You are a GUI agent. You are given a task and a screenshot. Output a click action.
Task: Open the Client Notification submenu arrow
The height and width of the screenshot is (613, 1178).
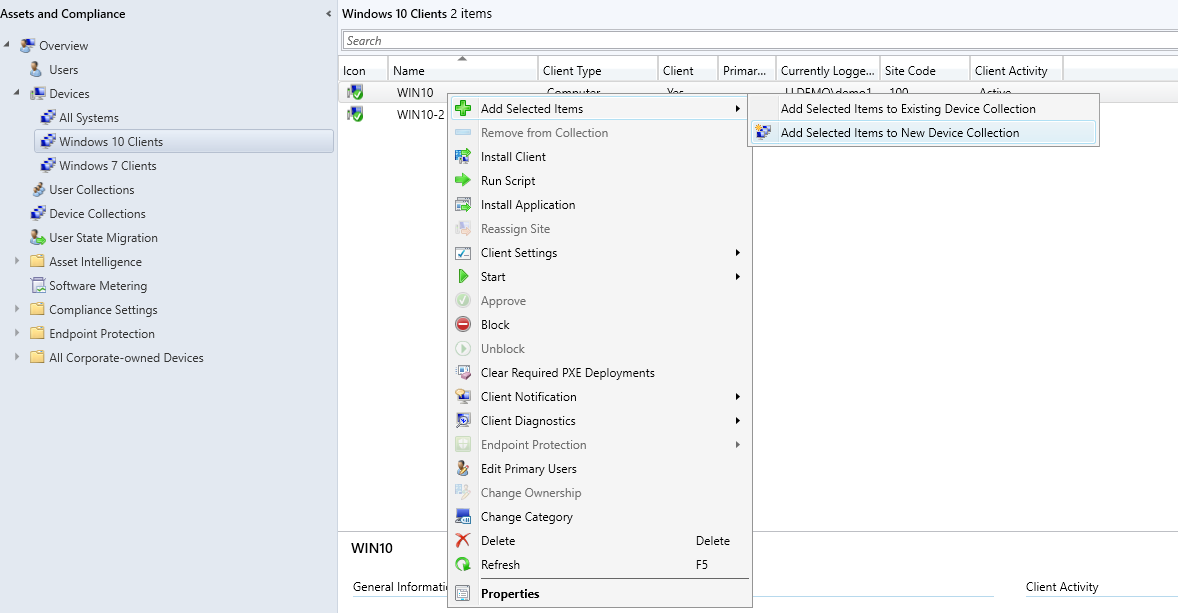coord(738,397)
